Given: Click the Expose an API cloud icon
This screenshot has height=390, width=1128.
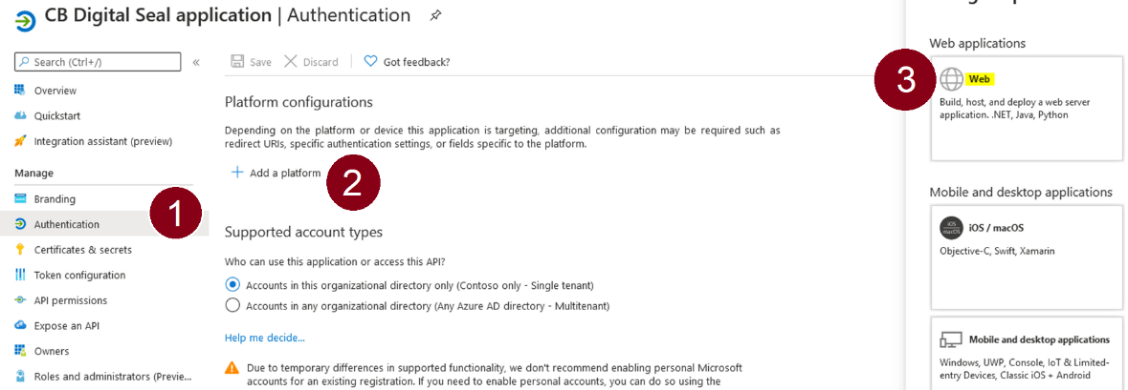Looking at the screenshot, I should click(x=20, y=325).
